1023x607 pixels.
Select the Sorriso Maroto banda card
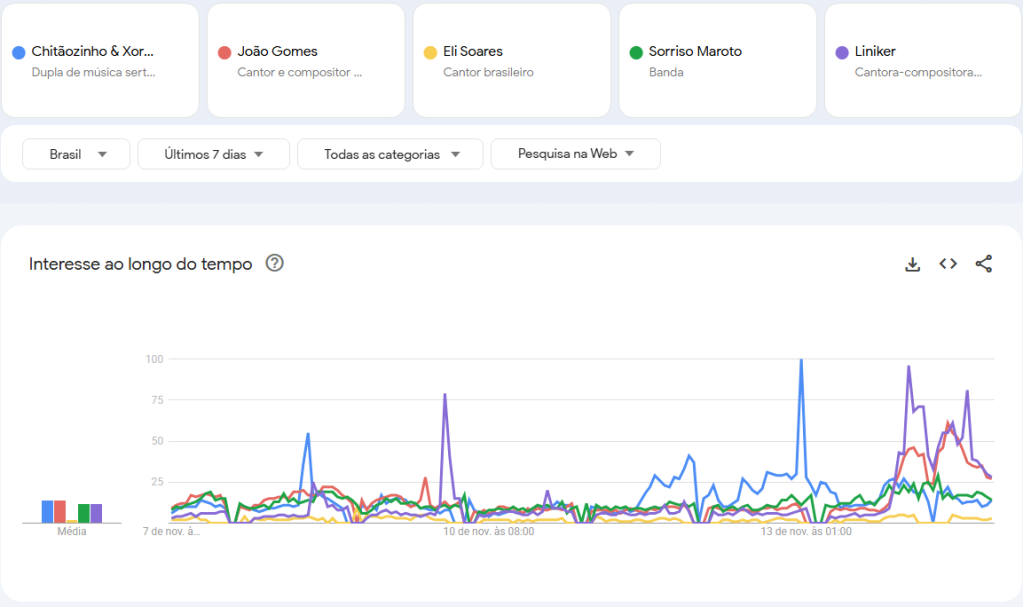point(716,60)
